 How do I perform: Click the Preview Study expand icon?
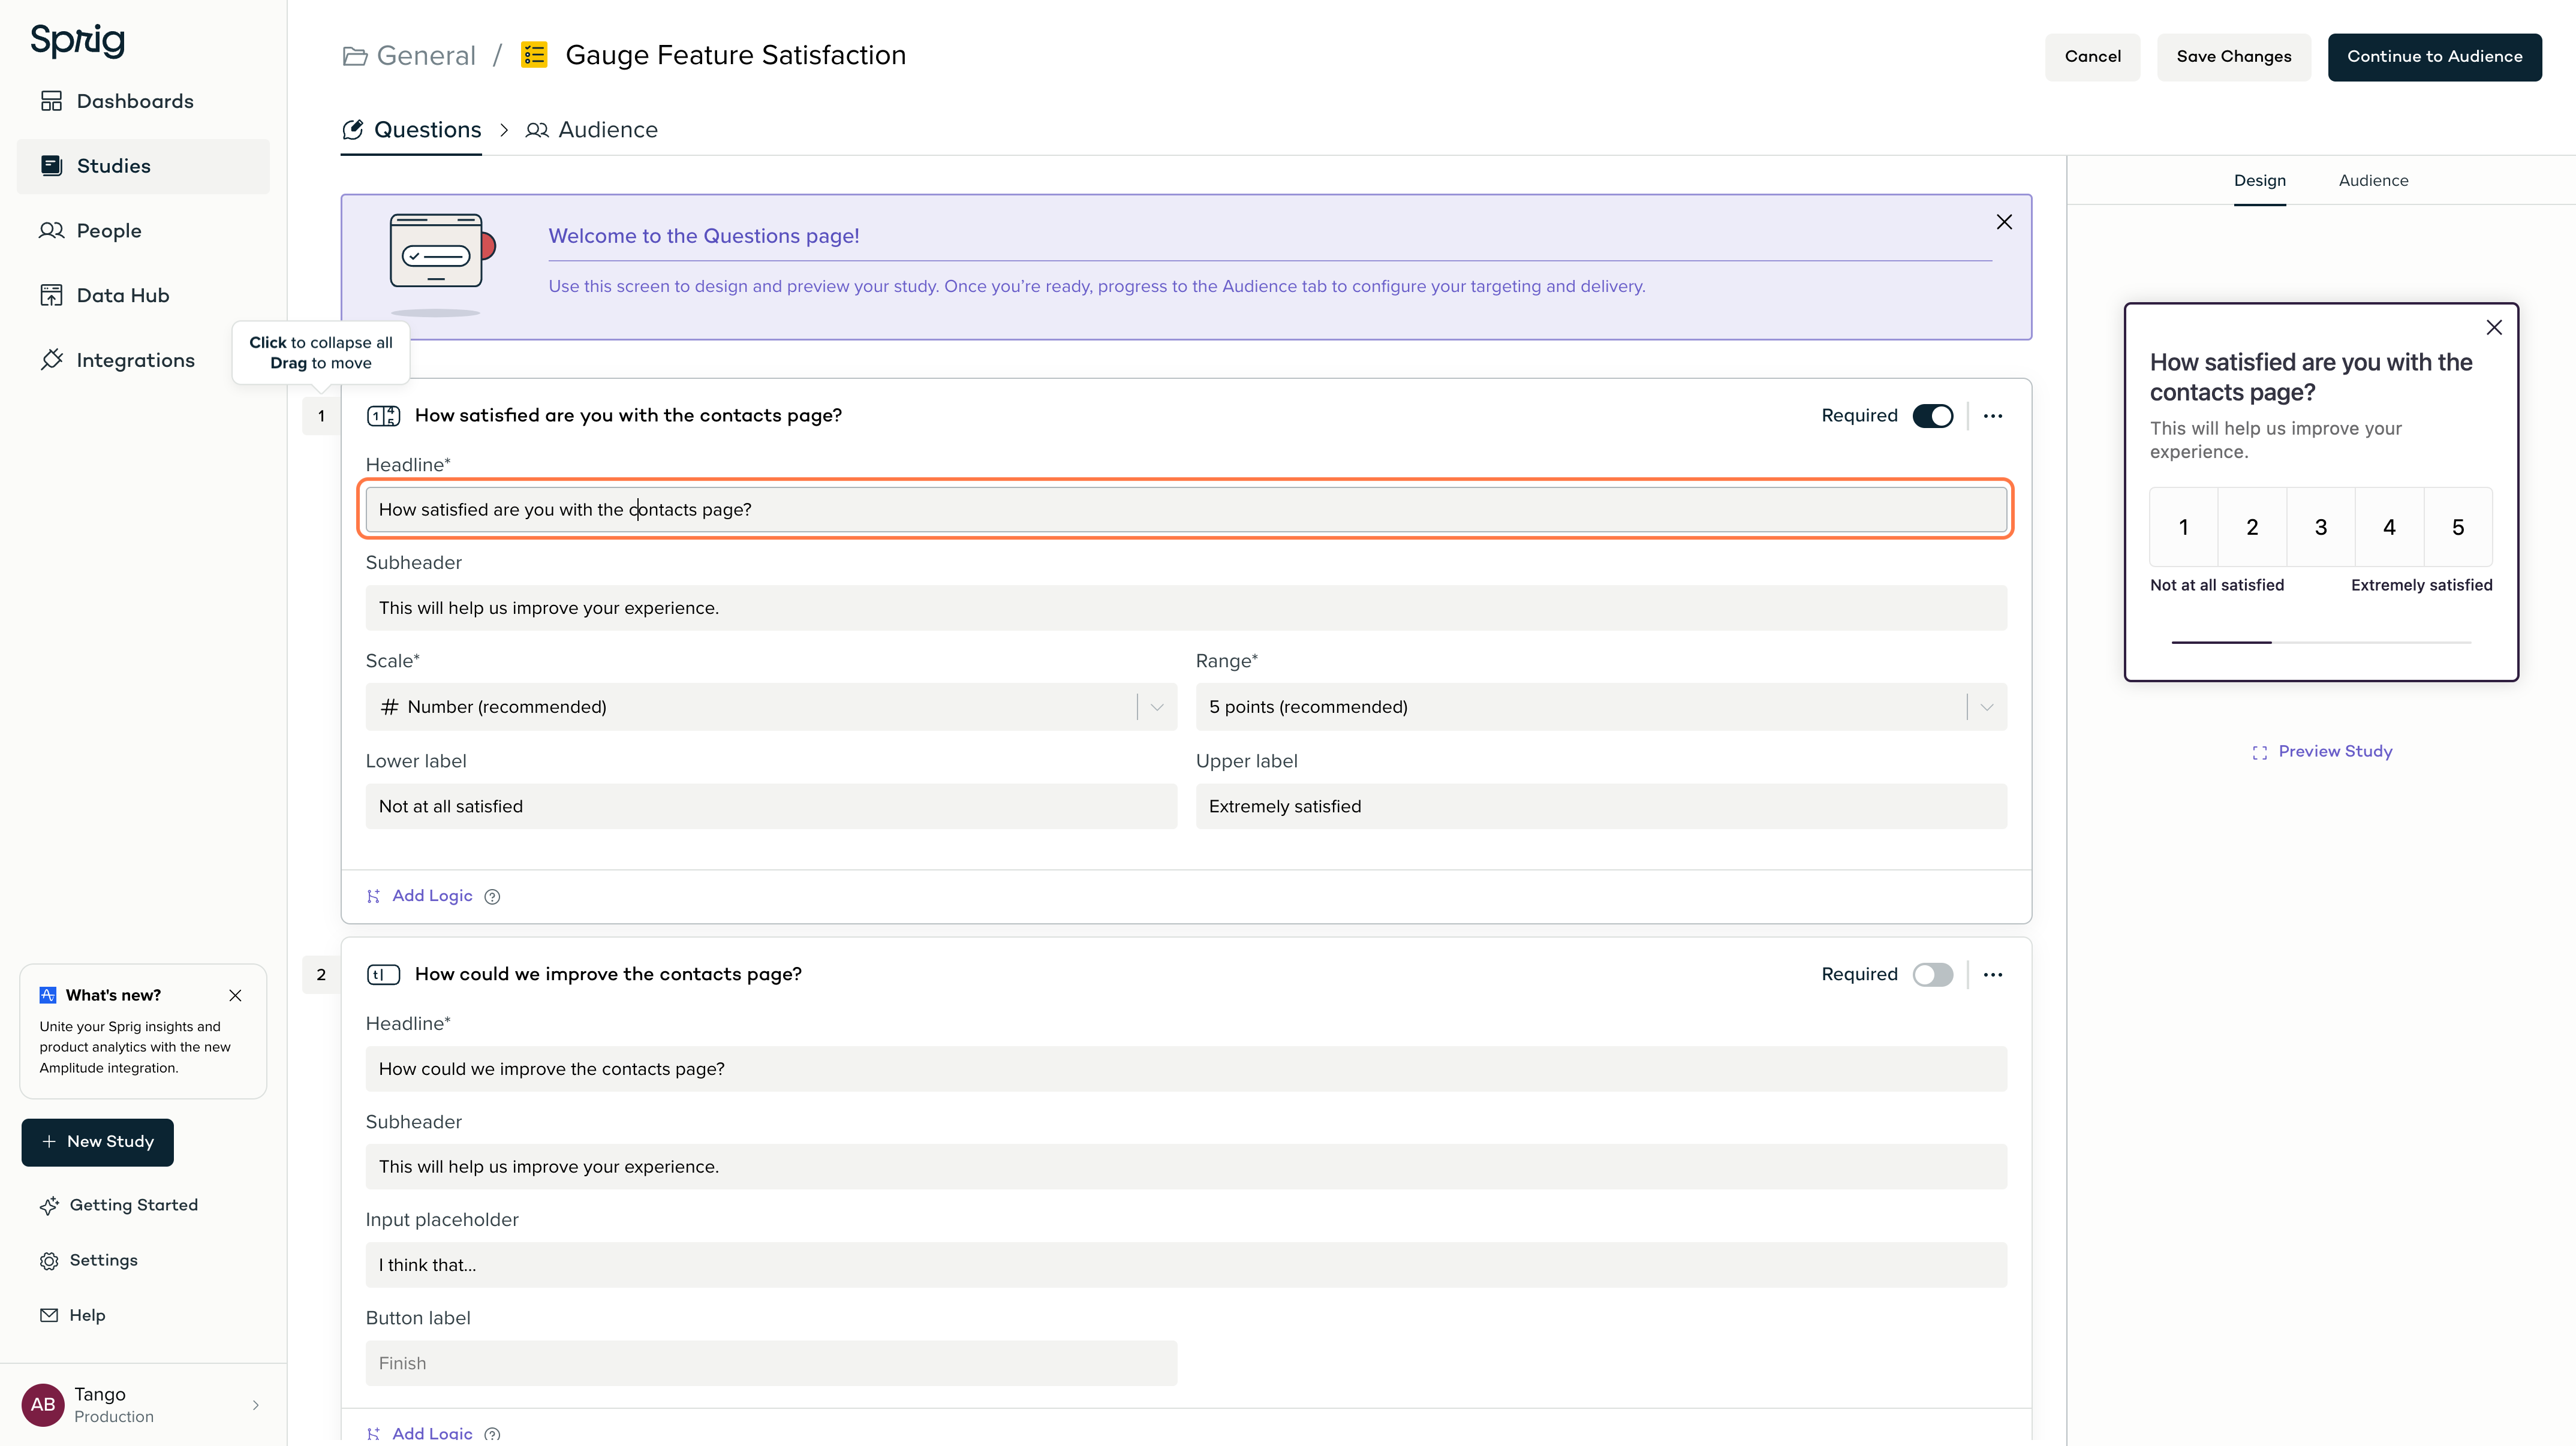point(2259,753)
